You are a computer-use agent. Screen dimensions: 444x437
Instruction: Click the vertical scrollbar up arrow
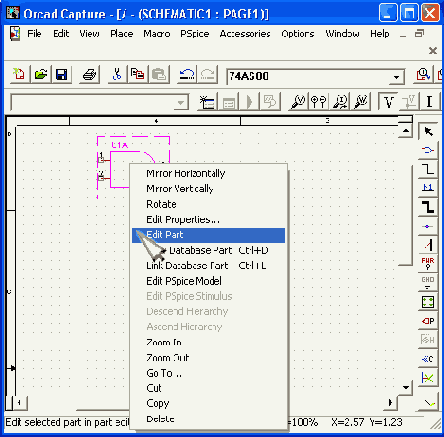tap(406, 131)
